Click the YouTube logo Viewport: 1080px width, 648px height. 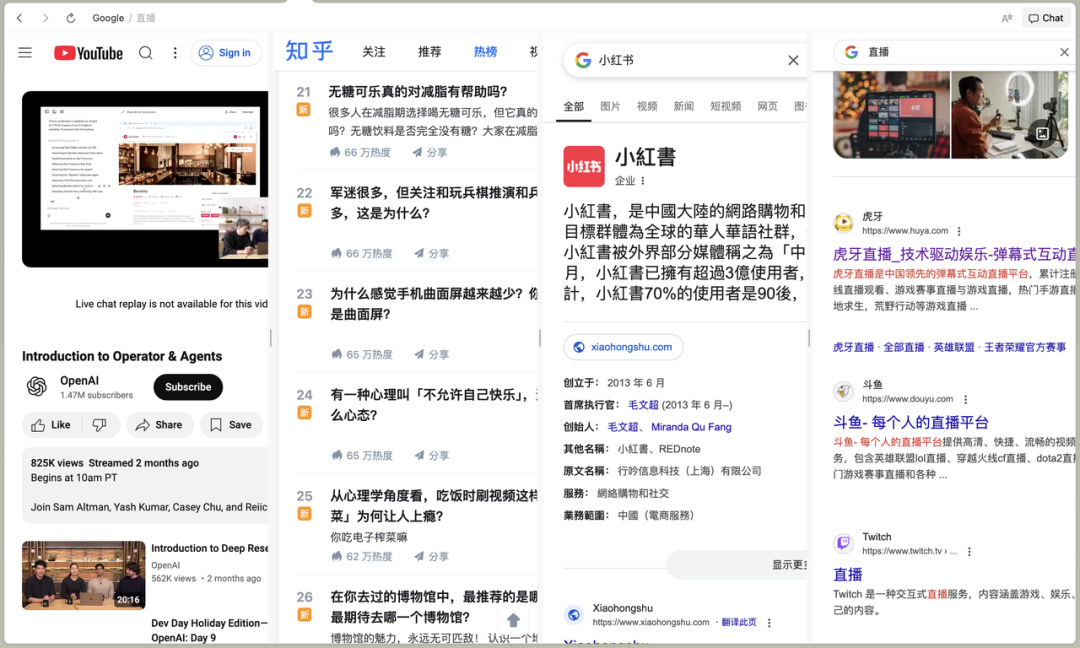point(88,53)
